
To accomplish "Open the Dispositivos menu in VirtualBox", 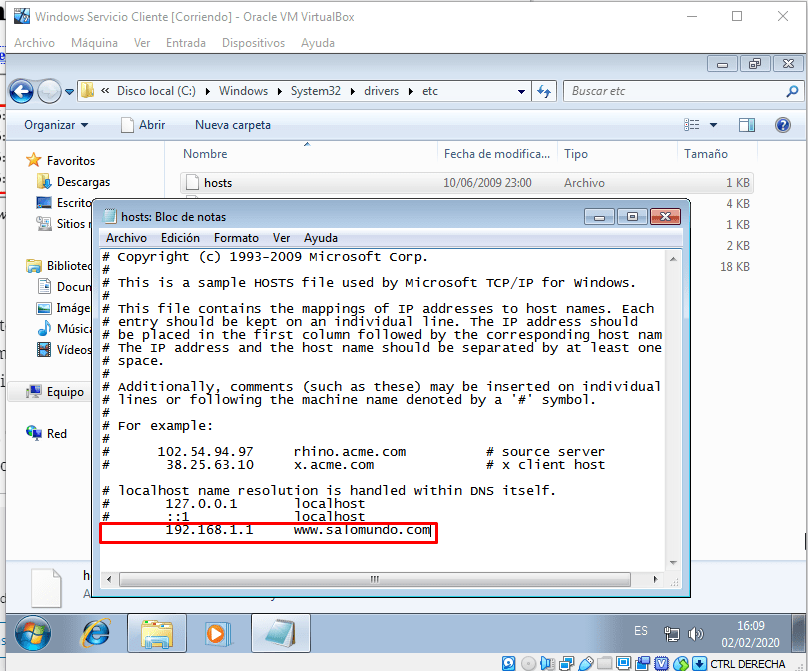I will (x=253, y=43).
